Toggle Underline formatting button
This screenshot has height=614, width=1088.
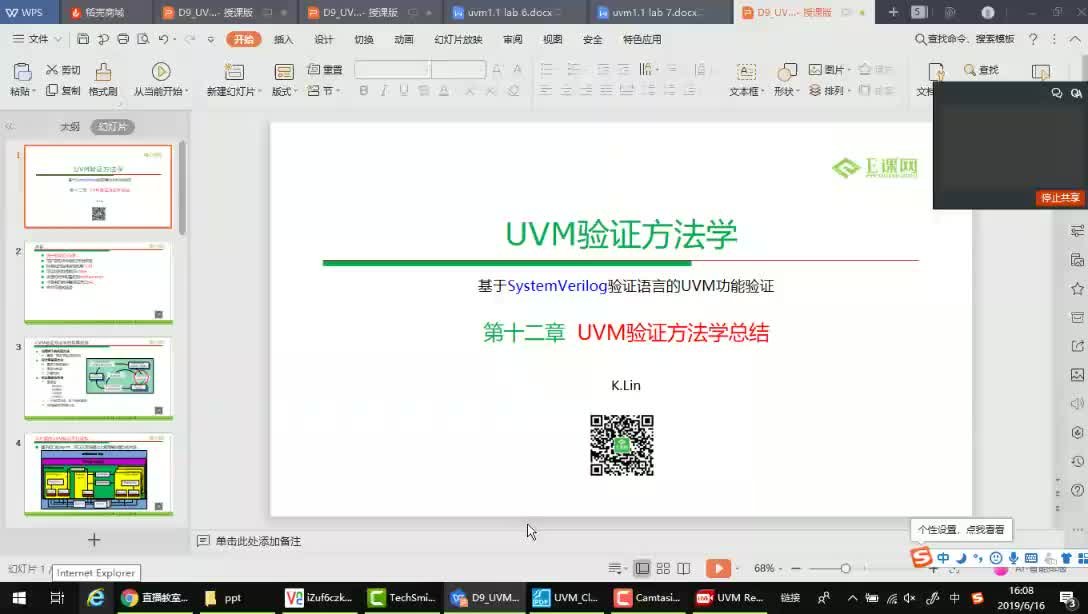click(404, 90)
